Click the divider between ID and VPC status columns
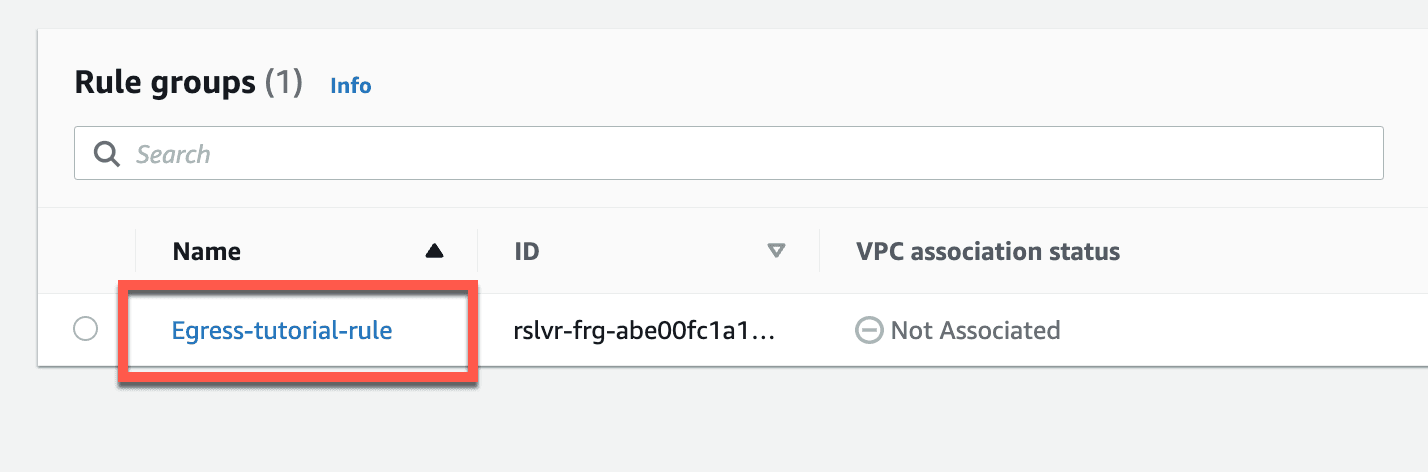This screenshot has height=472, width=1428. (819, 251)
